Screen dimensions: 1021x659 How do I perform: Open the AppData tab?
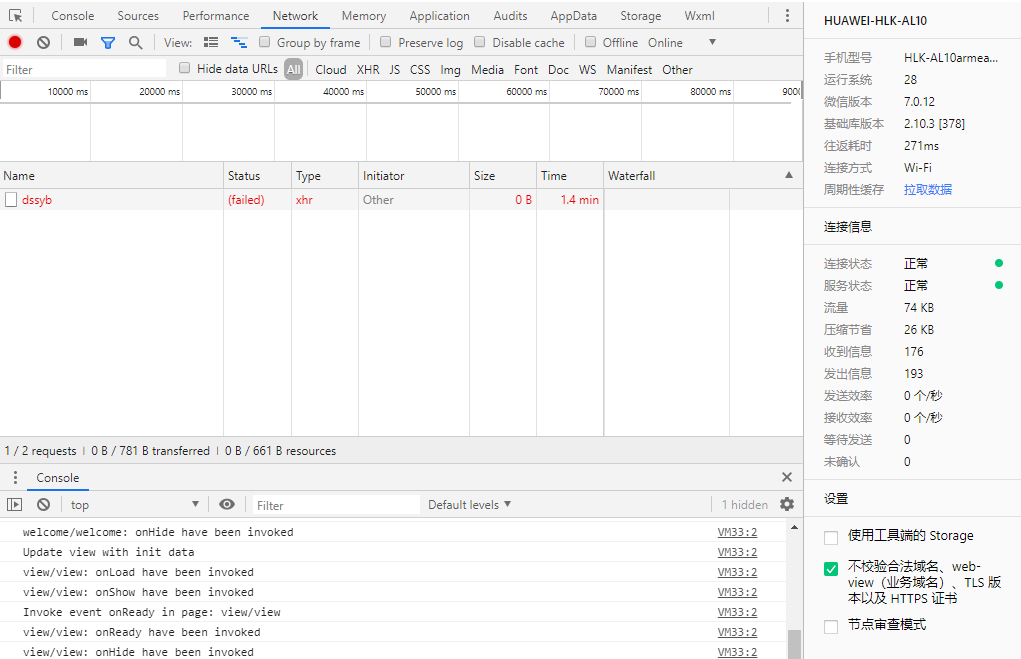coord(574,16)
